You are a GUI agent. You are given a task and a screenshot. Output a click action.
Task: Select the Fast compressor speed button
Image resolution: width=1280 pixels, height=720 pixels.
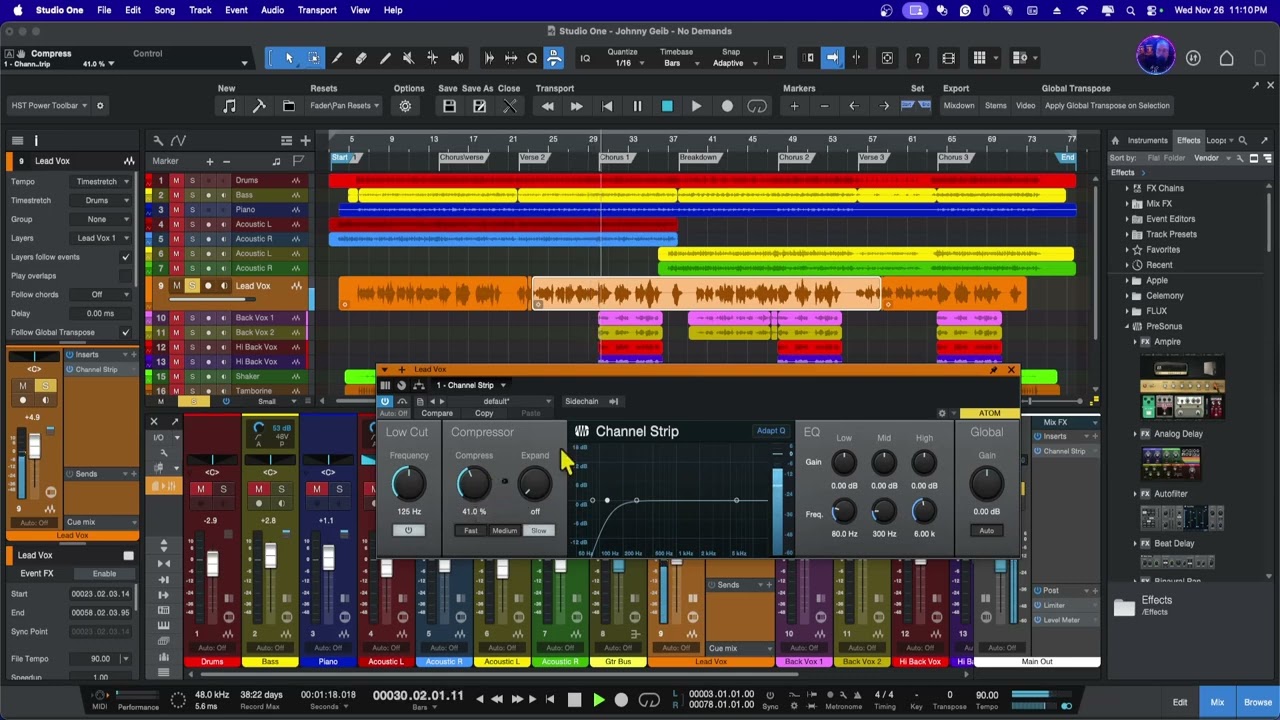click(x=471, y=531)
